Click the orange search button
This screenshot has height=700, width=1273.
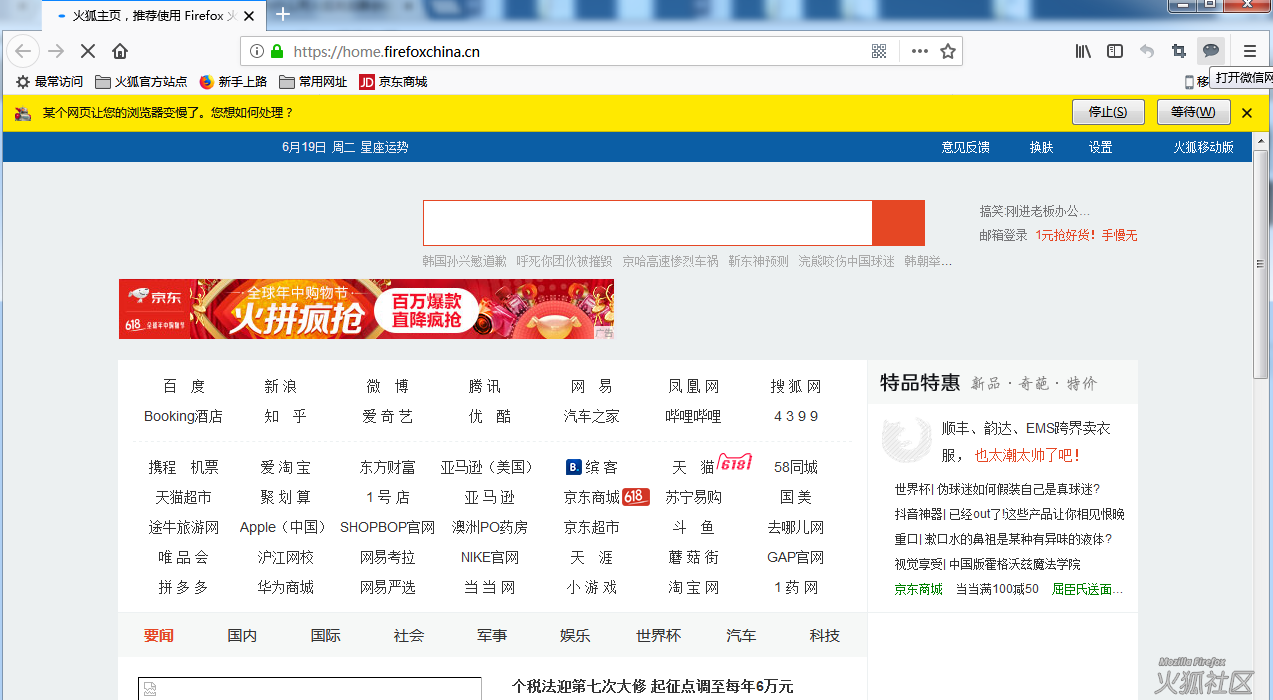pyautogui.click(x=898, y=223)
